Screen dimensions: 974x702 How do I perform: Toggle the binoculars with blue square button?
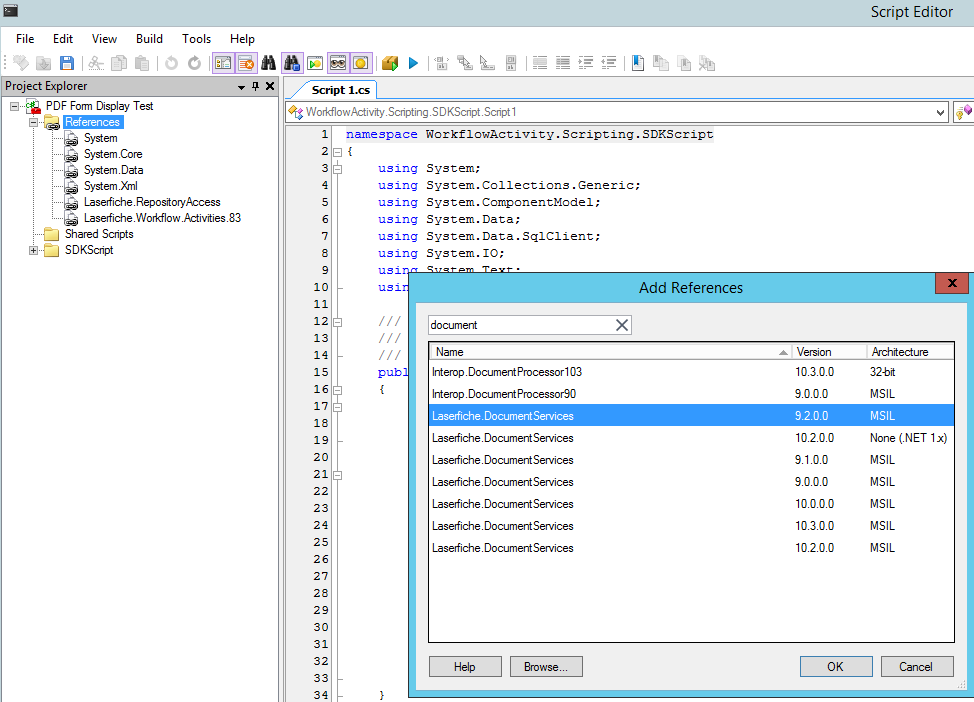click(292, 63)
